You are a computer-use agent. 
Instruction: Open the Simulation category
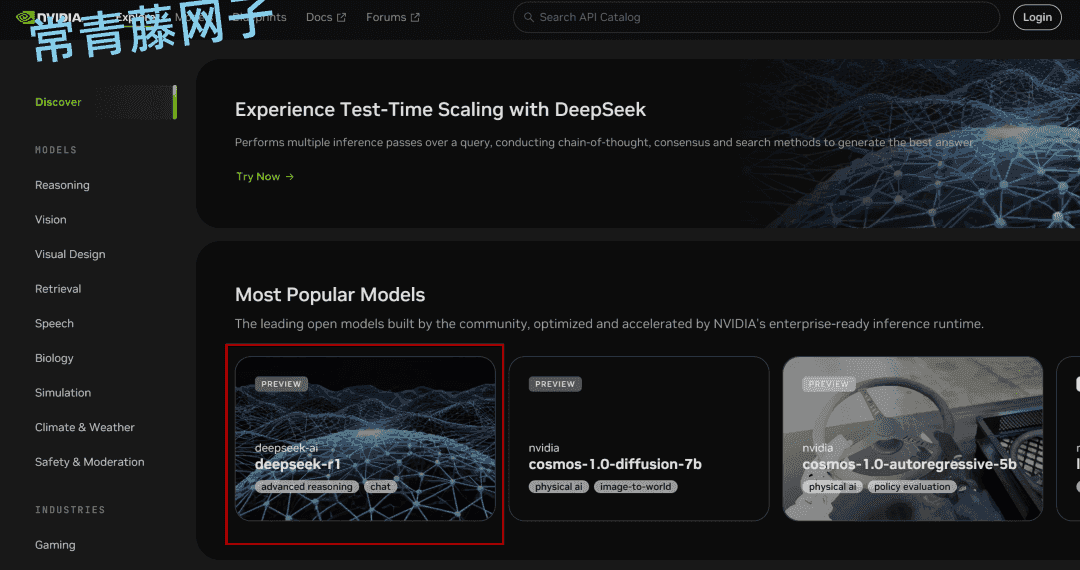click(x=63, y=392)
